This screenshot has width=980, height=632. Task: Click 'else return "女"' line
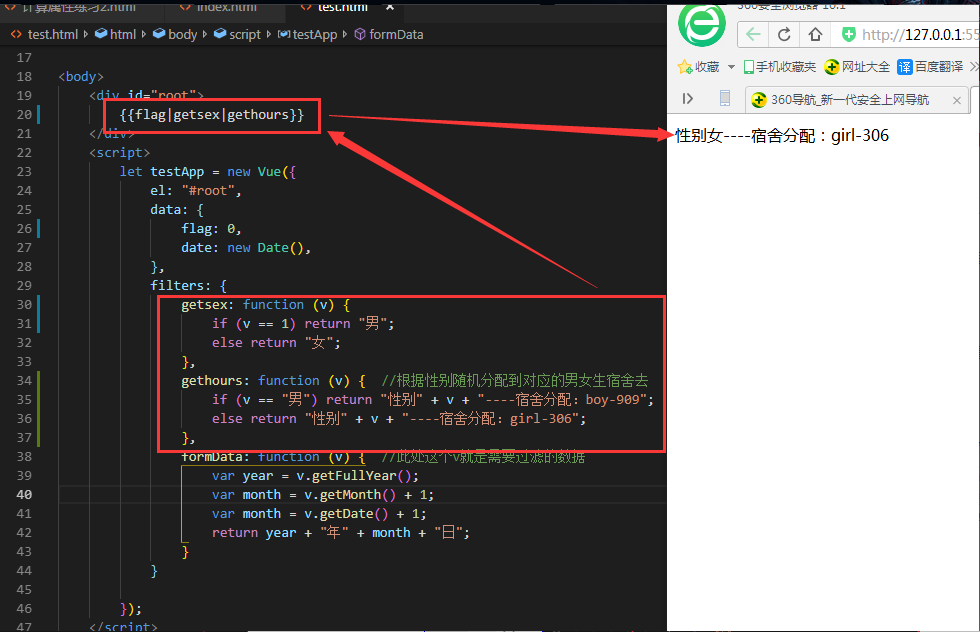coord(276,343)
